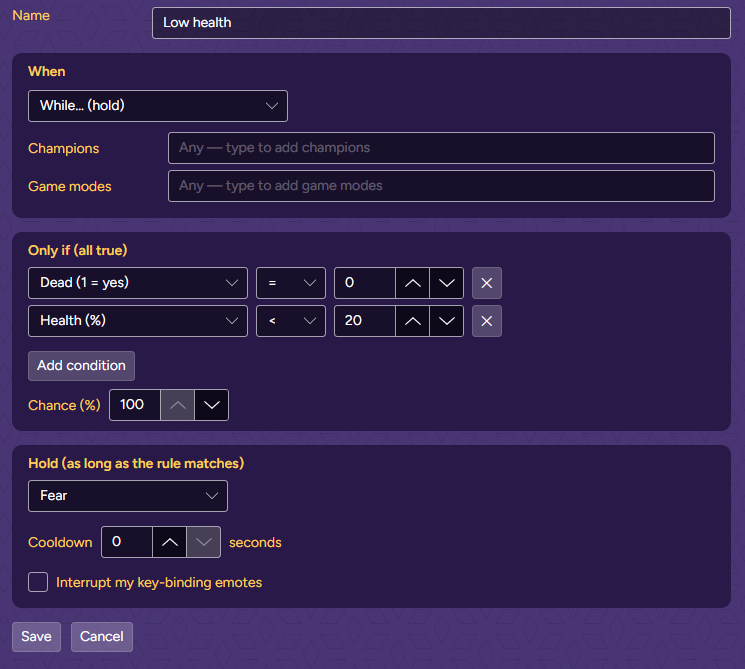Toggle Interrupt my key-binding emotes checkbox

(38, 582)
